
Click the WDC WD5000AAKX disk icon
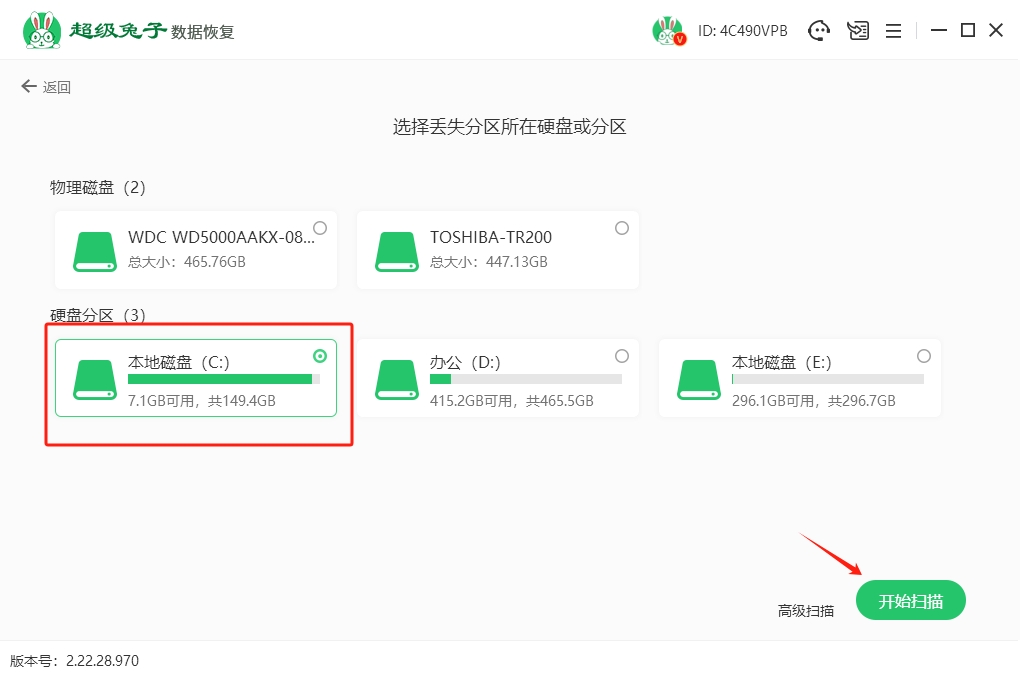(x=95, y=250)
